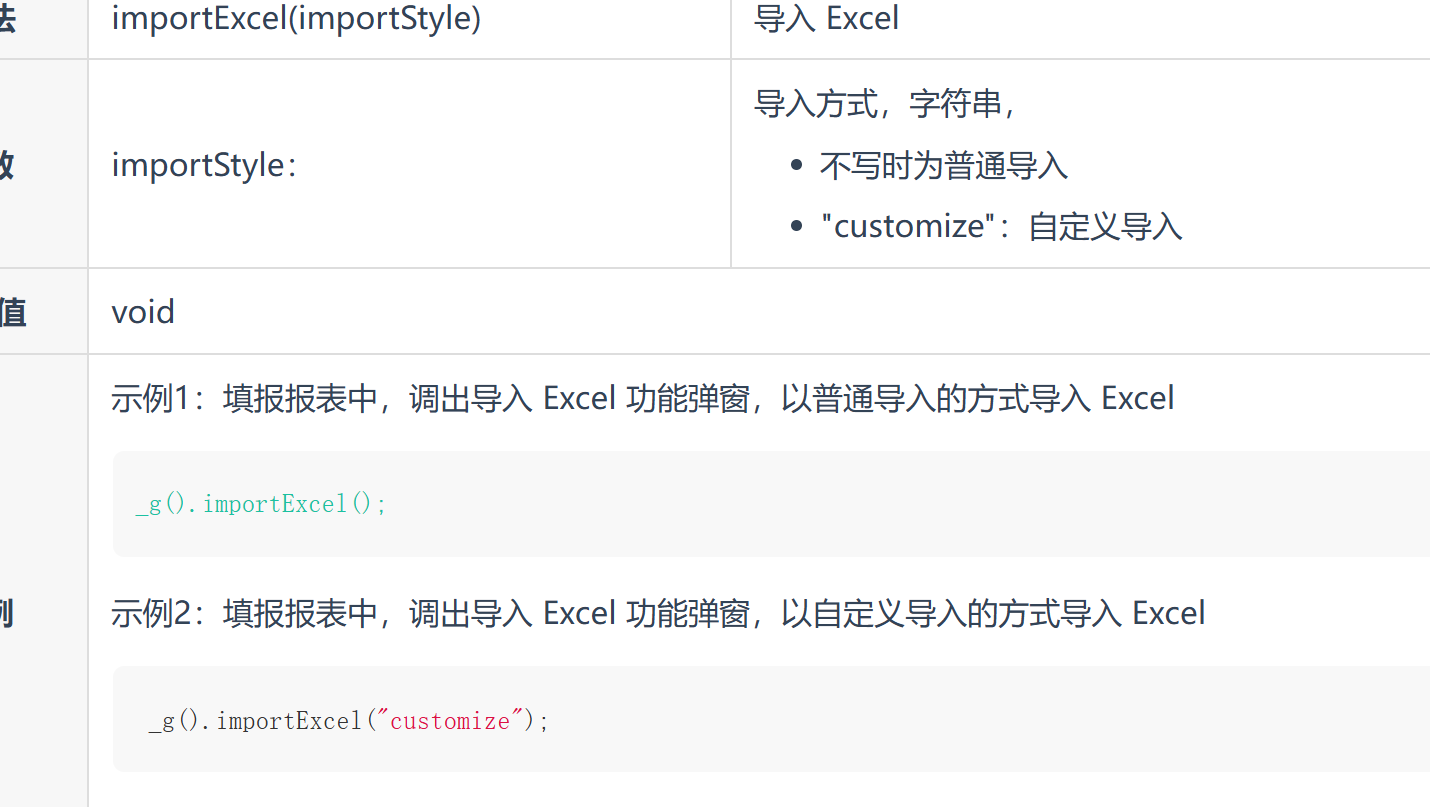This screenshot has width=1430, height=807.
Task: Click the partially visible 值 header cell
Action: (12, 312)
